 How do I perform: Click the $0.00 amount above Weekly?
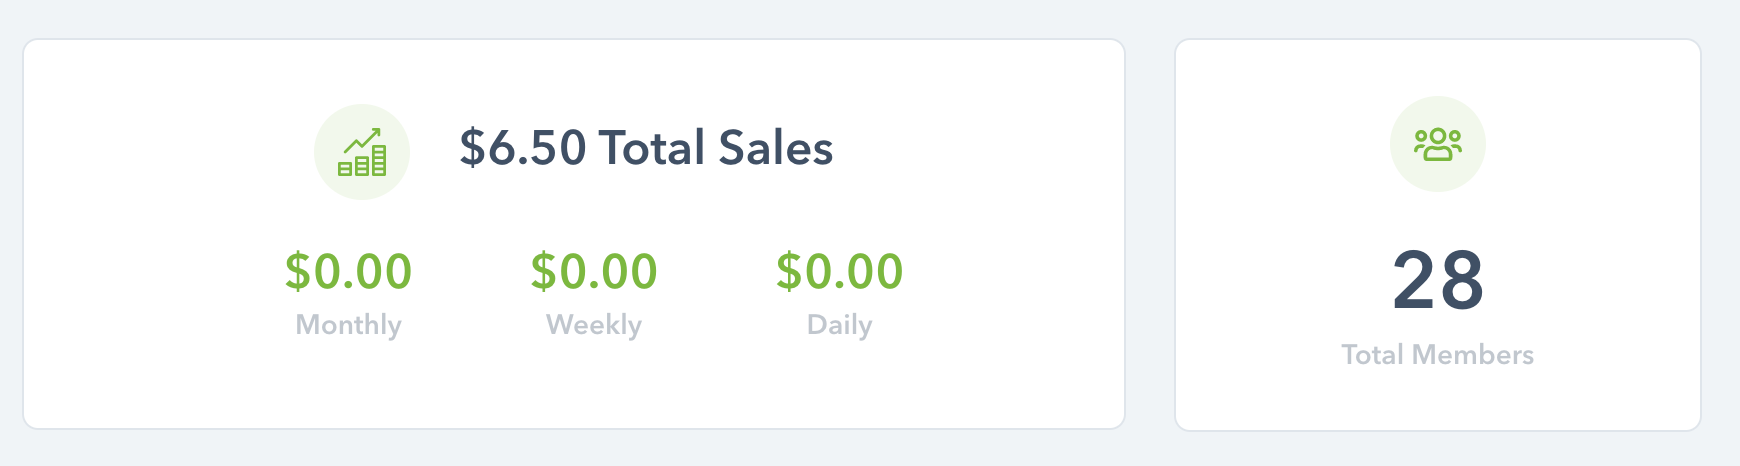pos(594,271)
